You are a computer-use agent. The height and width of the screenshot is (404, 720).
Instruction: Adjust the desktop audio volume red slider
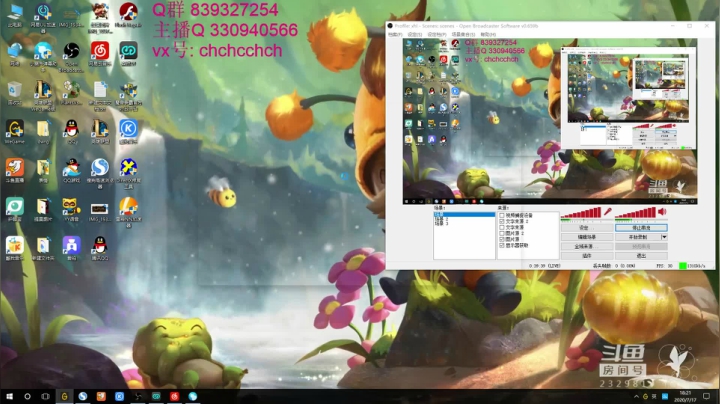coord(636,213)
